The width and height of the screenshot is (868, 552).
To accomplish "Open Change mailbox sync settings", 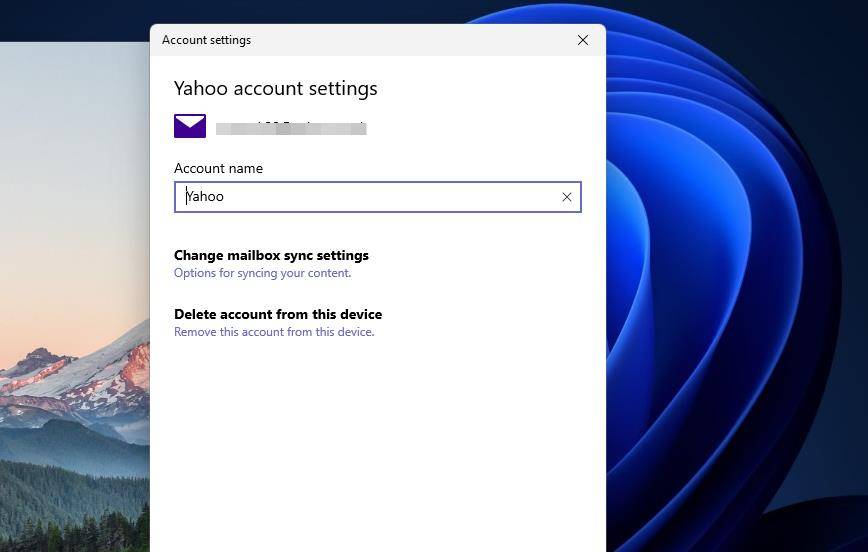I will pyautogui.click(x=271, y=255).
